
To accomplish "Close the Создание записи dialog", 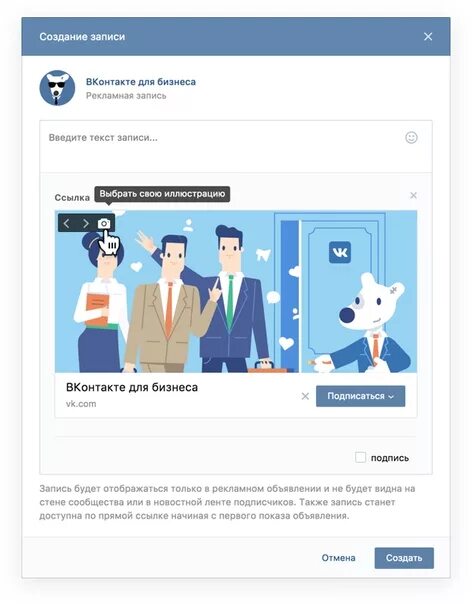I will (428, 37).
